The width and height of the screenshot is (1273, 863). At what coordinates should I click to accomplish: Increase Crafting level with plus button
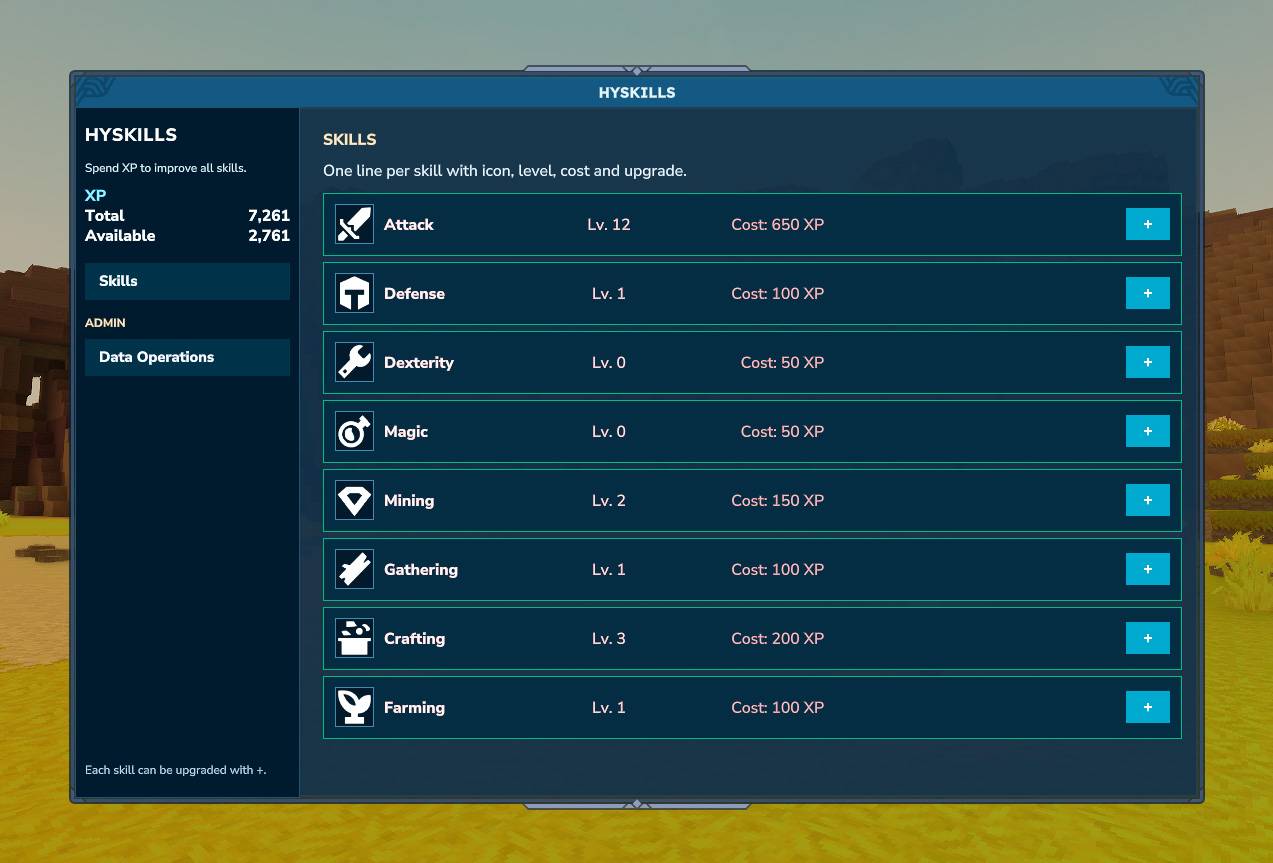1148,639
